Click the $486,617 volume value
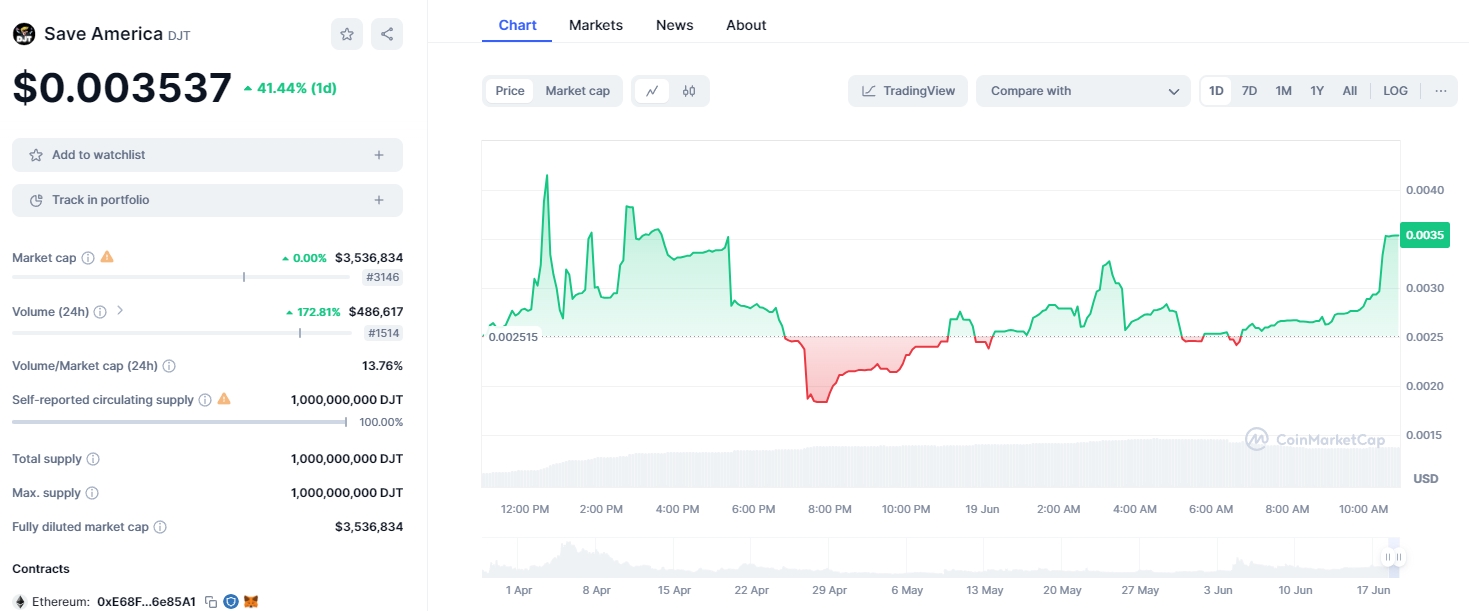 coord(376,312)
